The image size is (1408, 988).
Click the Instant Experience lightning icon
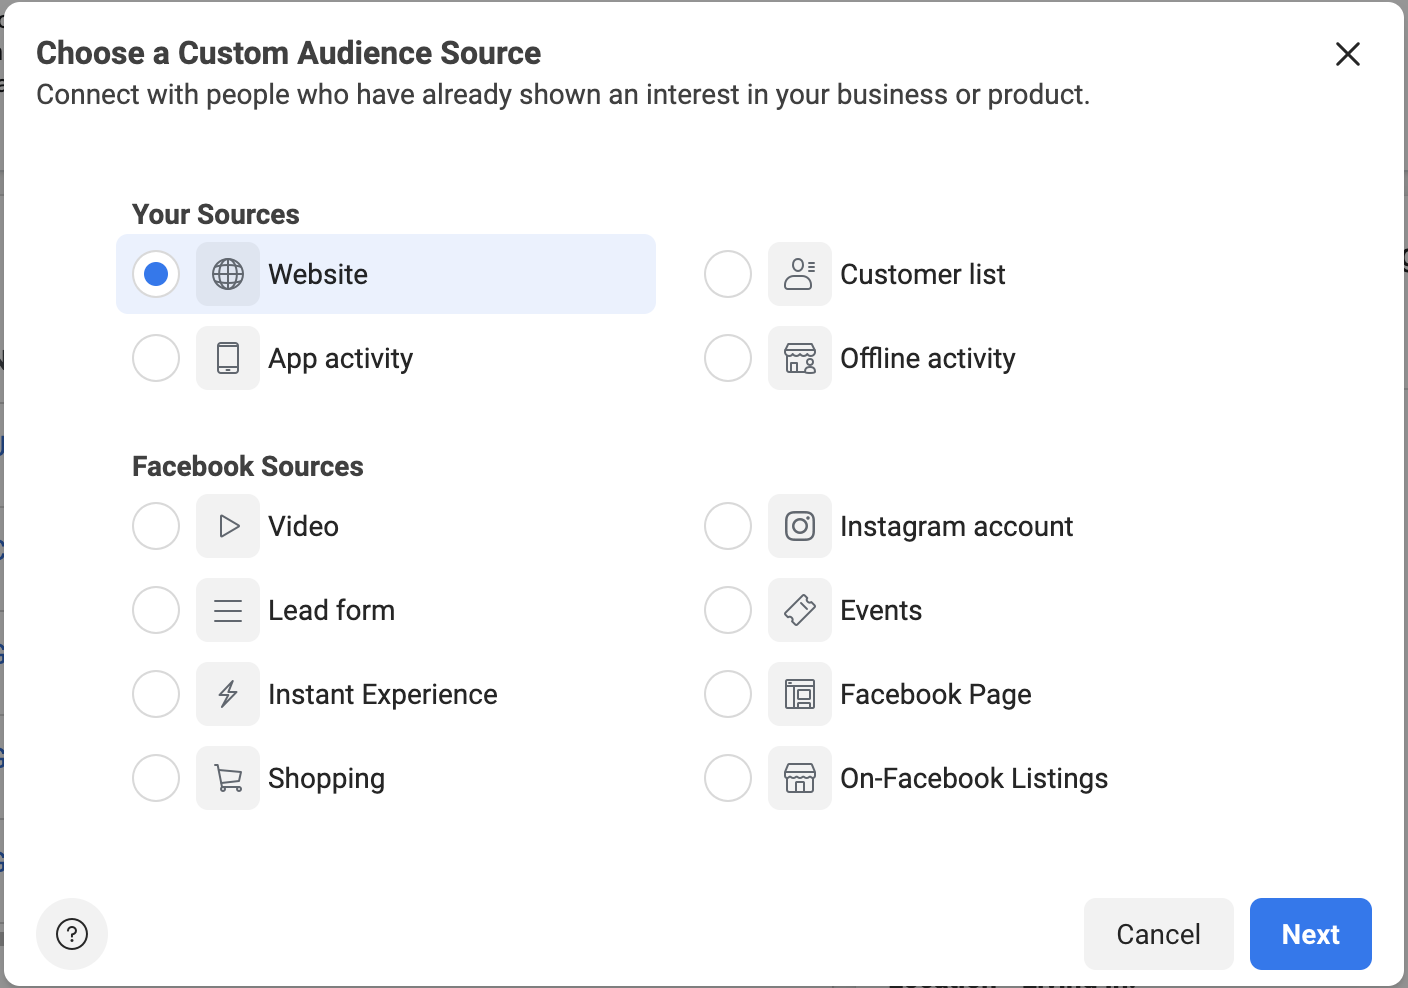(x=228, y=694)
